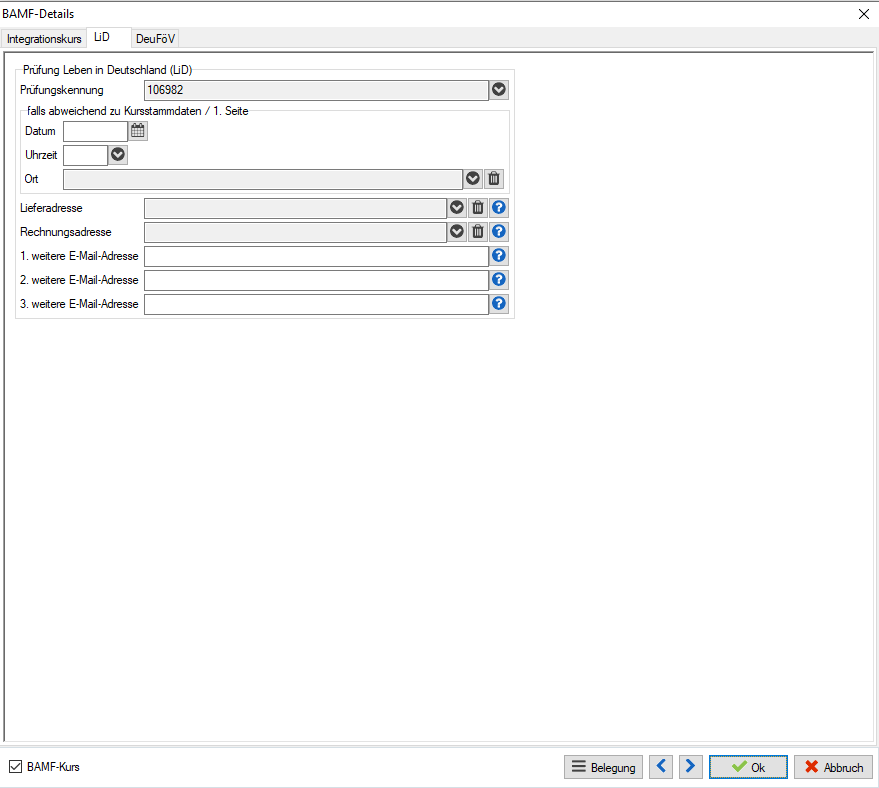Screen dimensions: 879x788
Task: Focus the Uhrzeit input field
Action: (85, 155)
